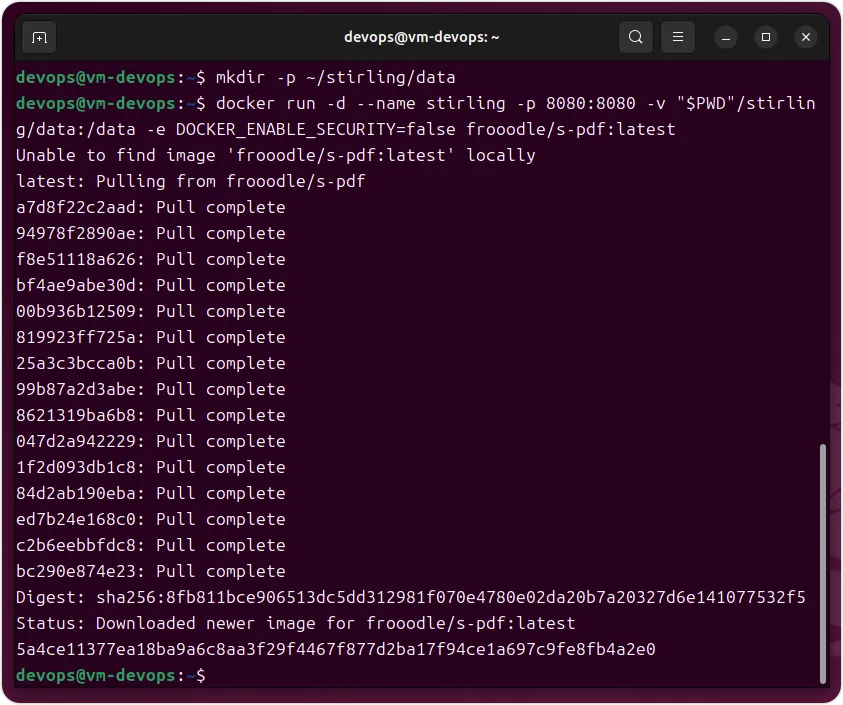Click layer 1f2d093db1c8 line
The image size is (843, 705).
coord(151,467)
